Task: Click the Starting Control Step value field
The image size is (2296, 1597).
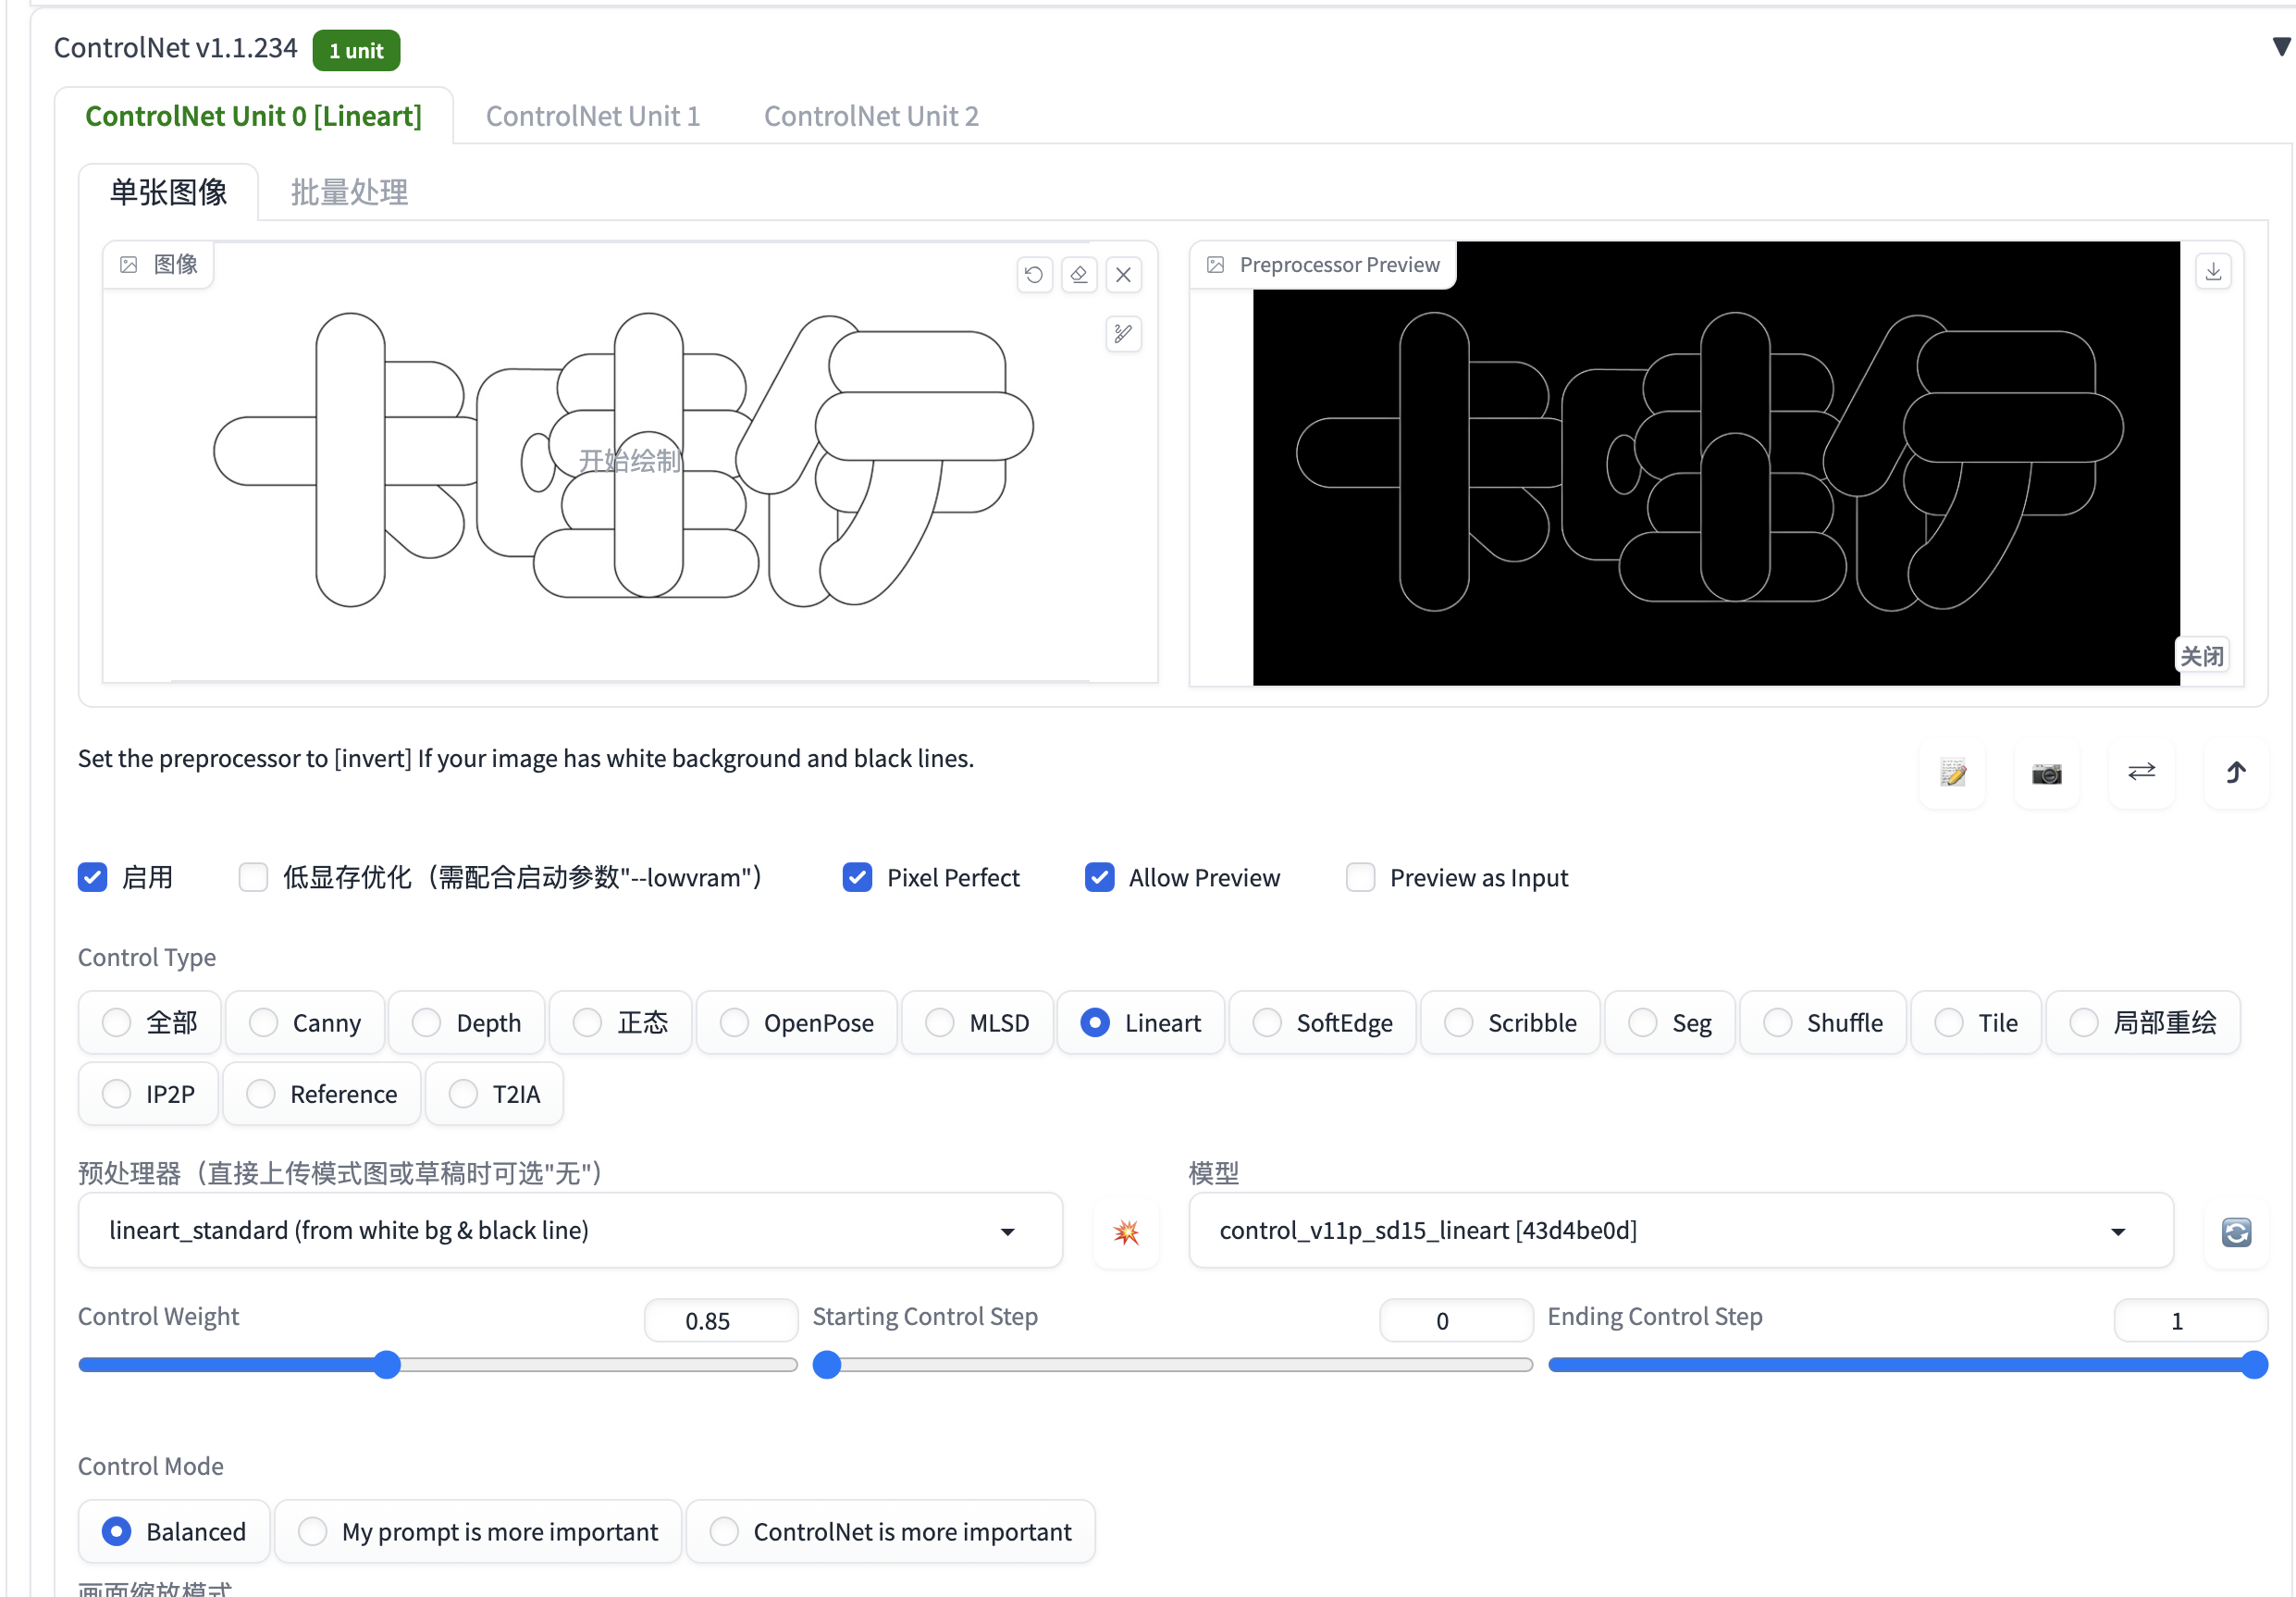Action: 1456,1320
